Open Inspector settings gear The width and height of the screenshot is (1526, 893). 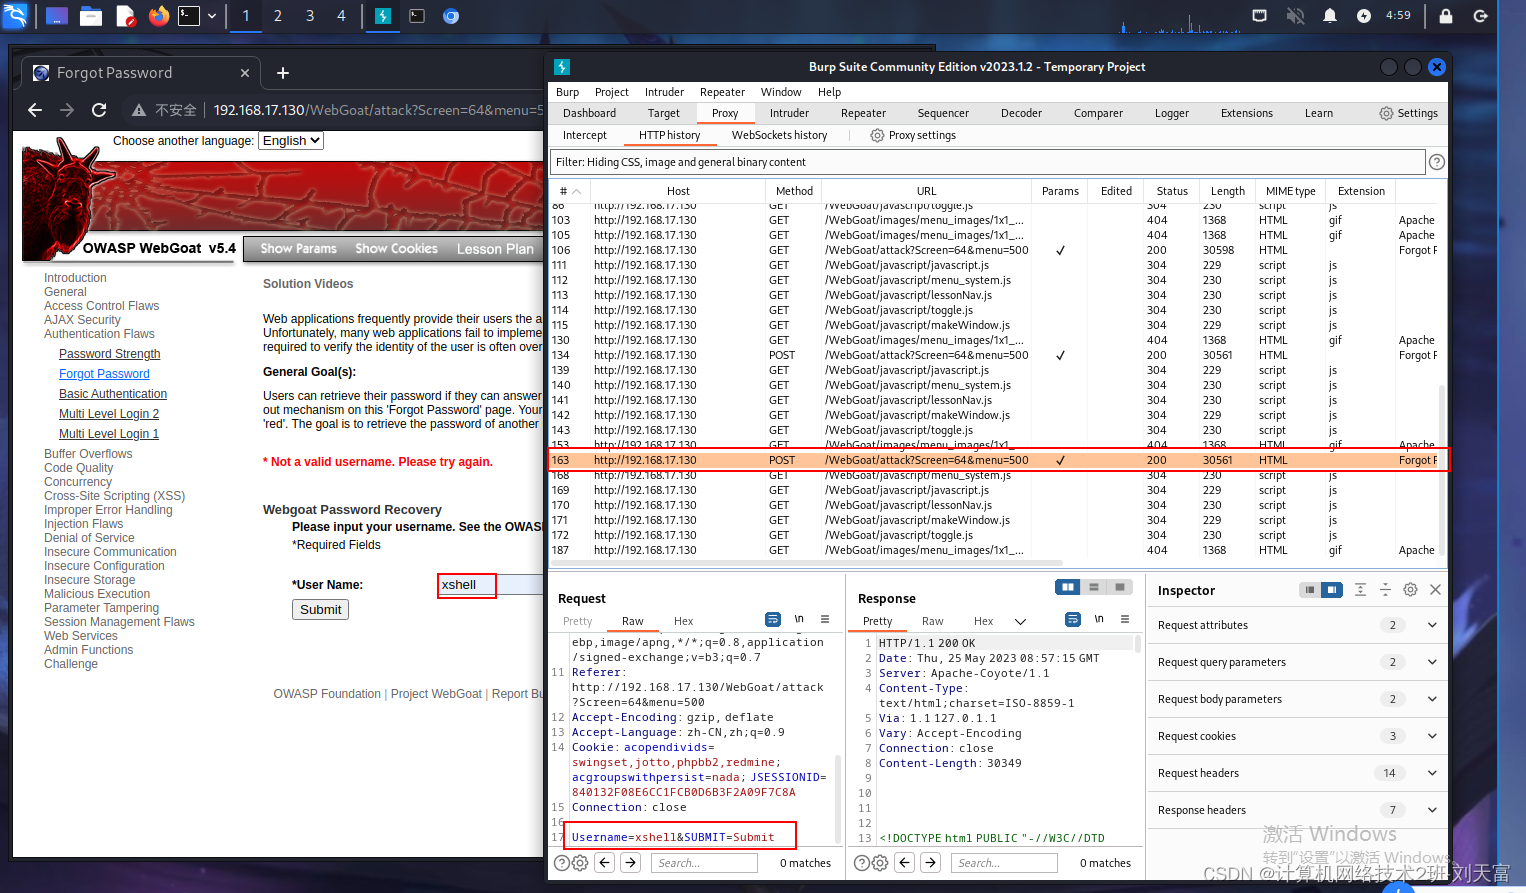[1410, 590]
